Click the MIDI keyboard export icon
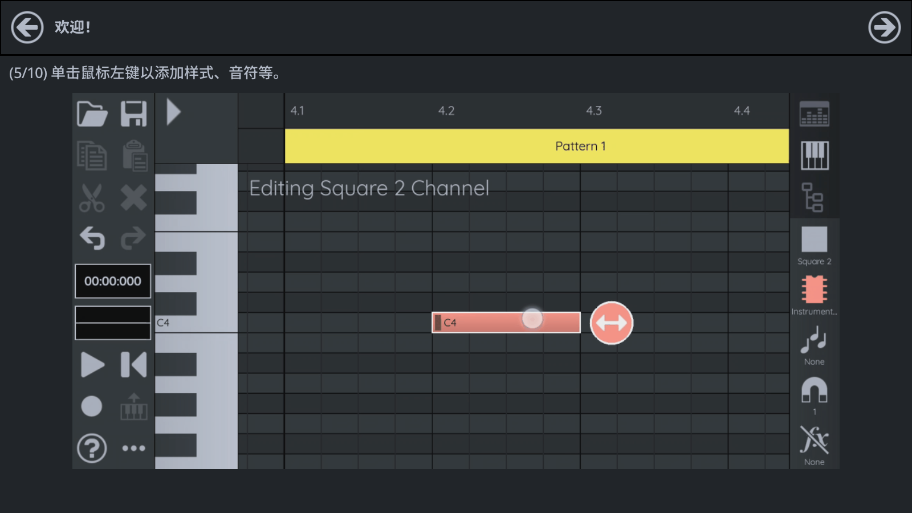 point(134,407)
